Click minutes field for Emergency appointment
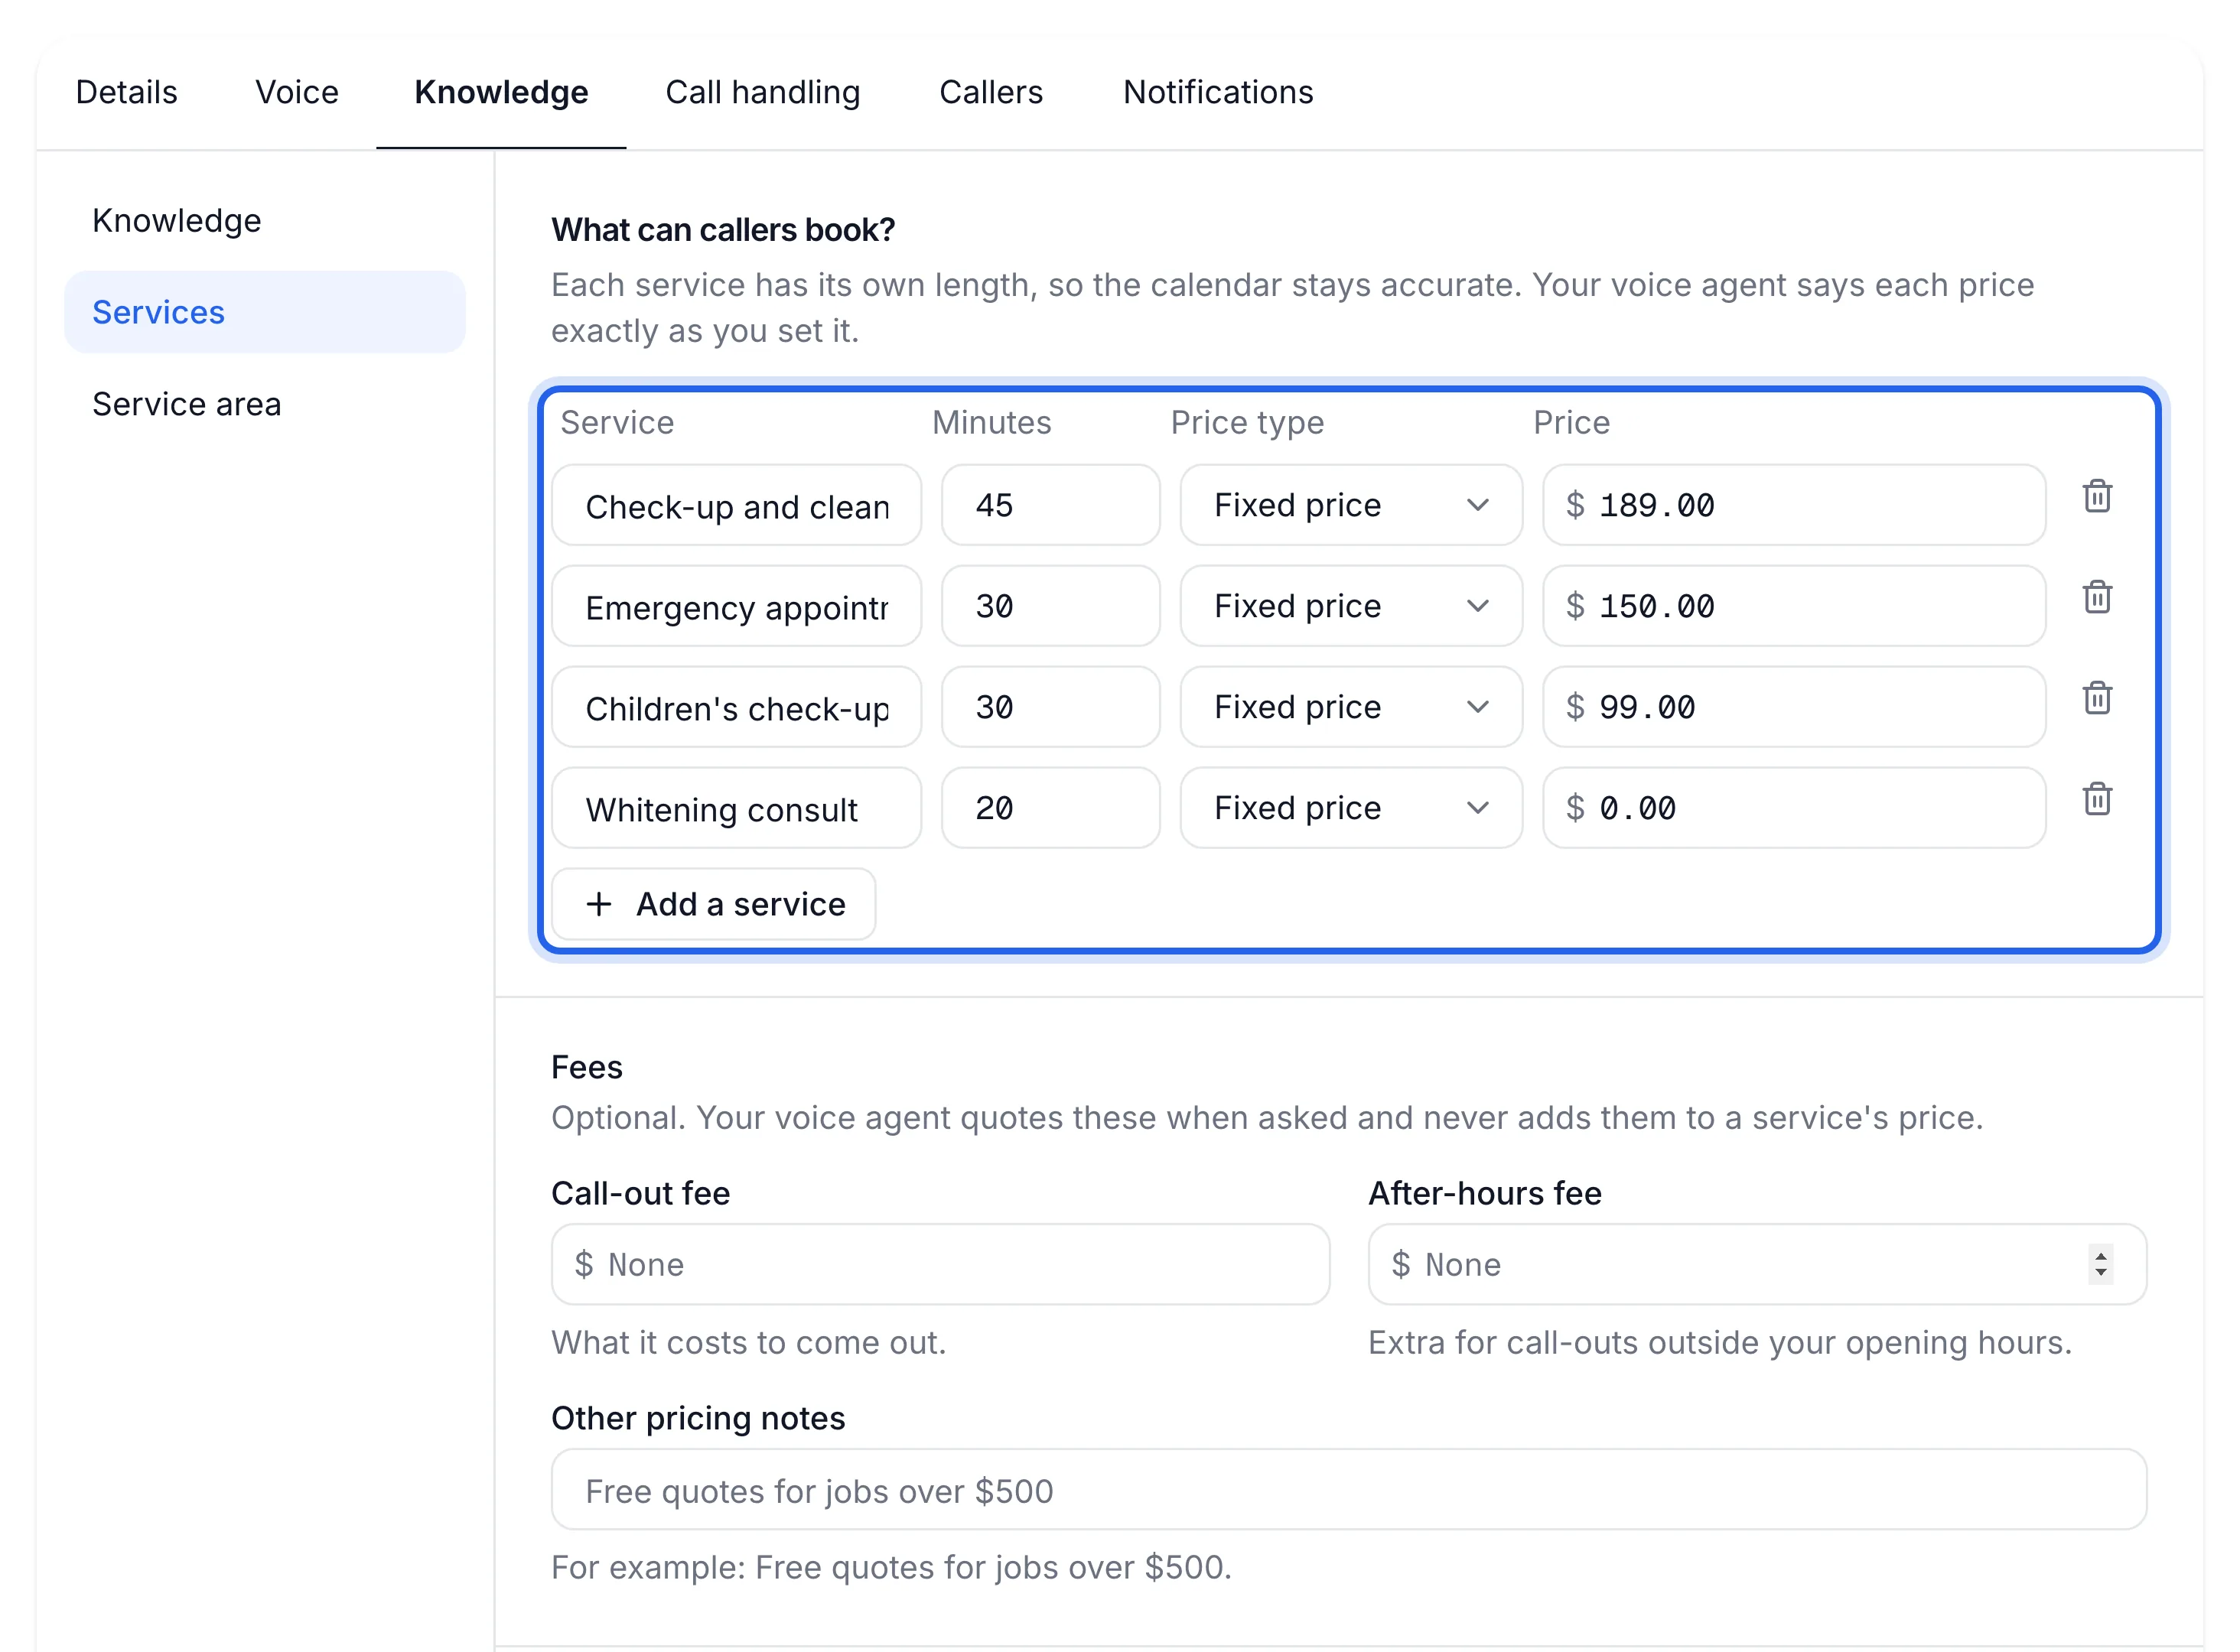This screenshot has height=1652, width=2240. (x=1051, y=606)
